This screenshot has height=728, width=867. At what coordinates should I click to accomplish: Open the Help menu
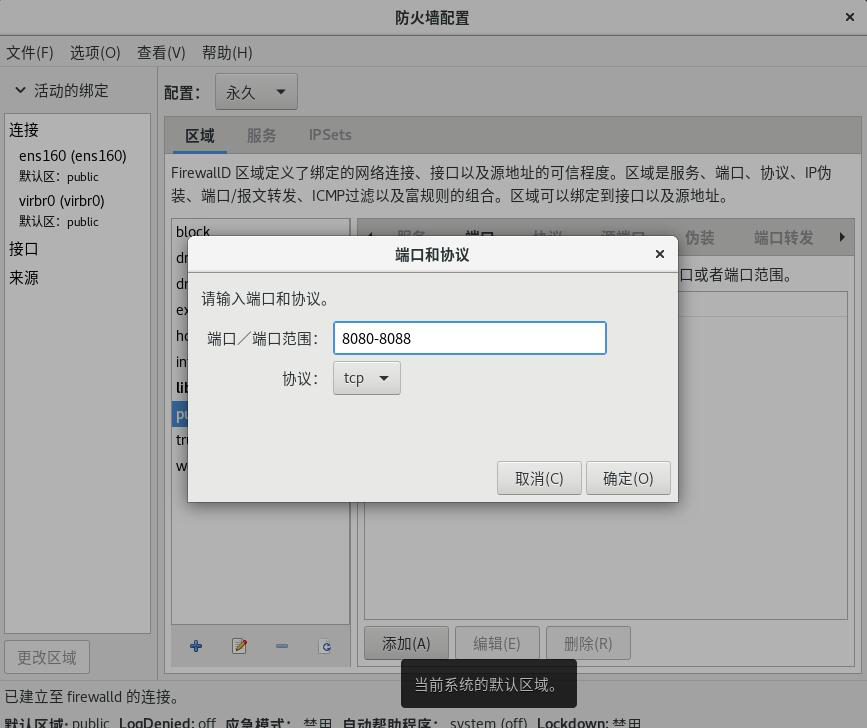point(227,53)
